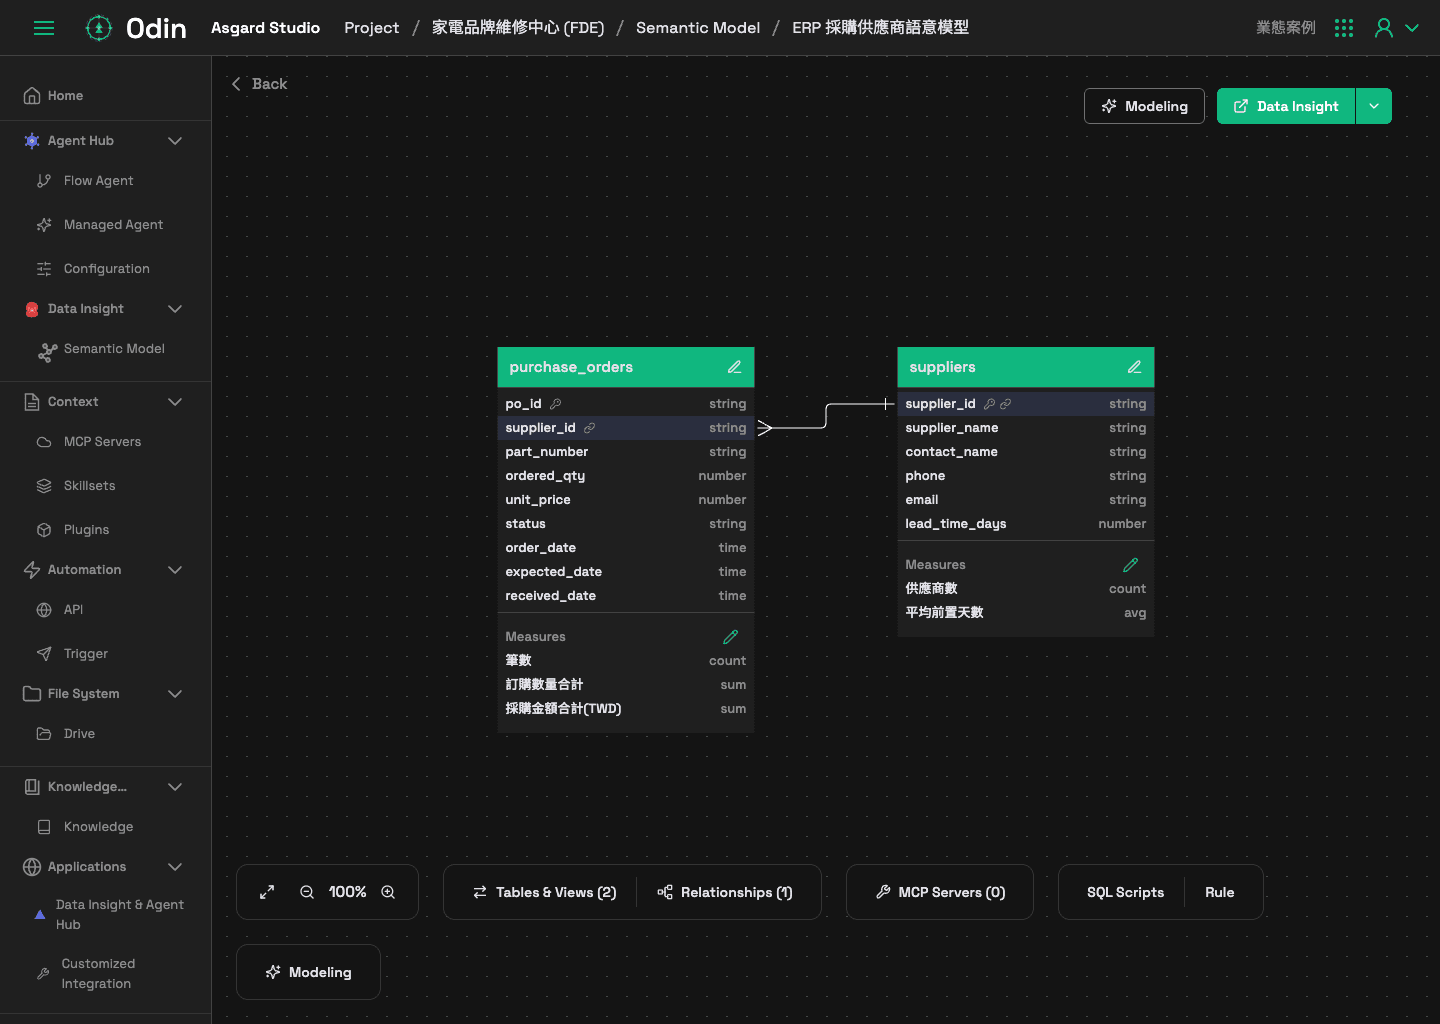Open Tables & Views (2) tab
Viewport: 1440px width, 1024px height.
pos(545,892)
